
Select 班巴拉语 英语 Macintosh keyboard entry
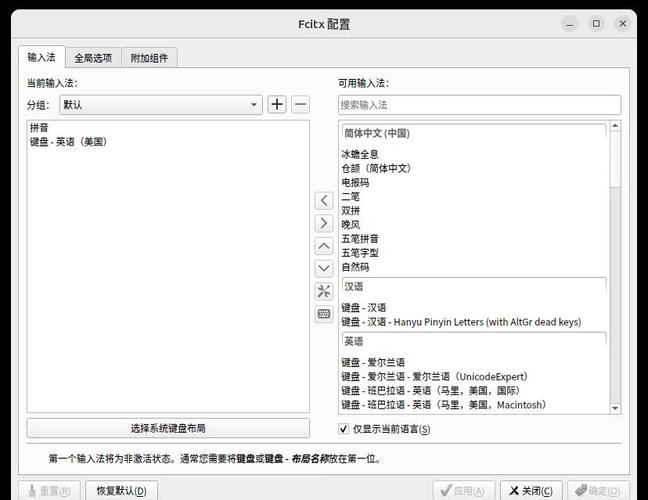474,405
